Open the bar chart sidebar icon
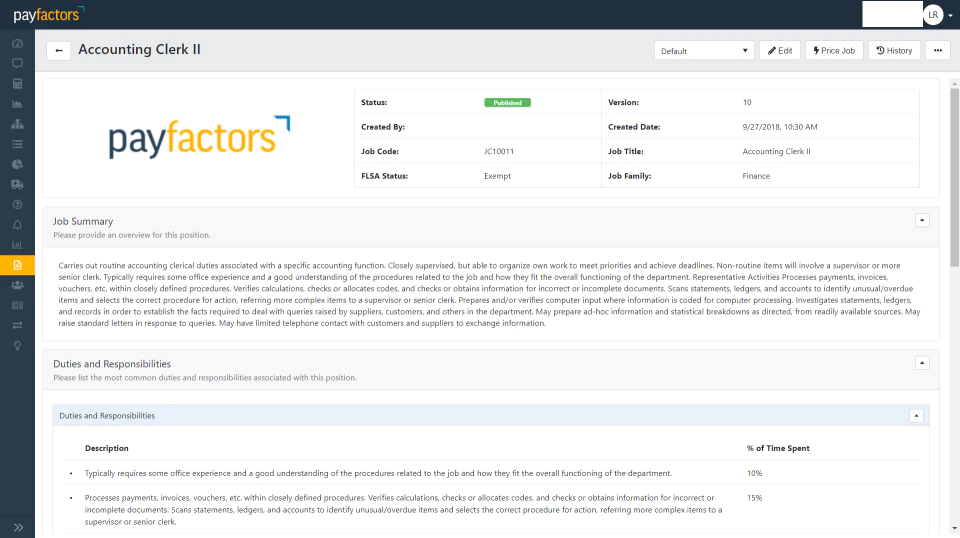 pos(17,245)
